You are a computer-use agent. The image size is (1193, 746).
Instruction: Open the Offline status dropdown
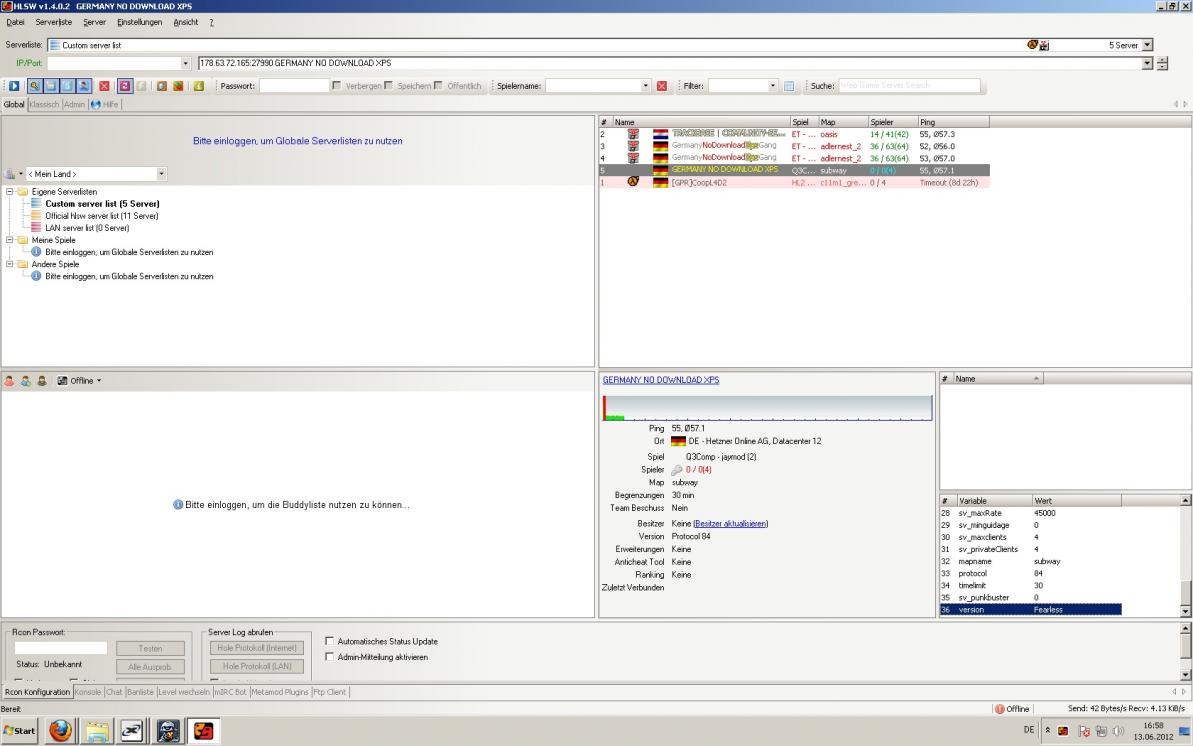click(x=80, y=381)
